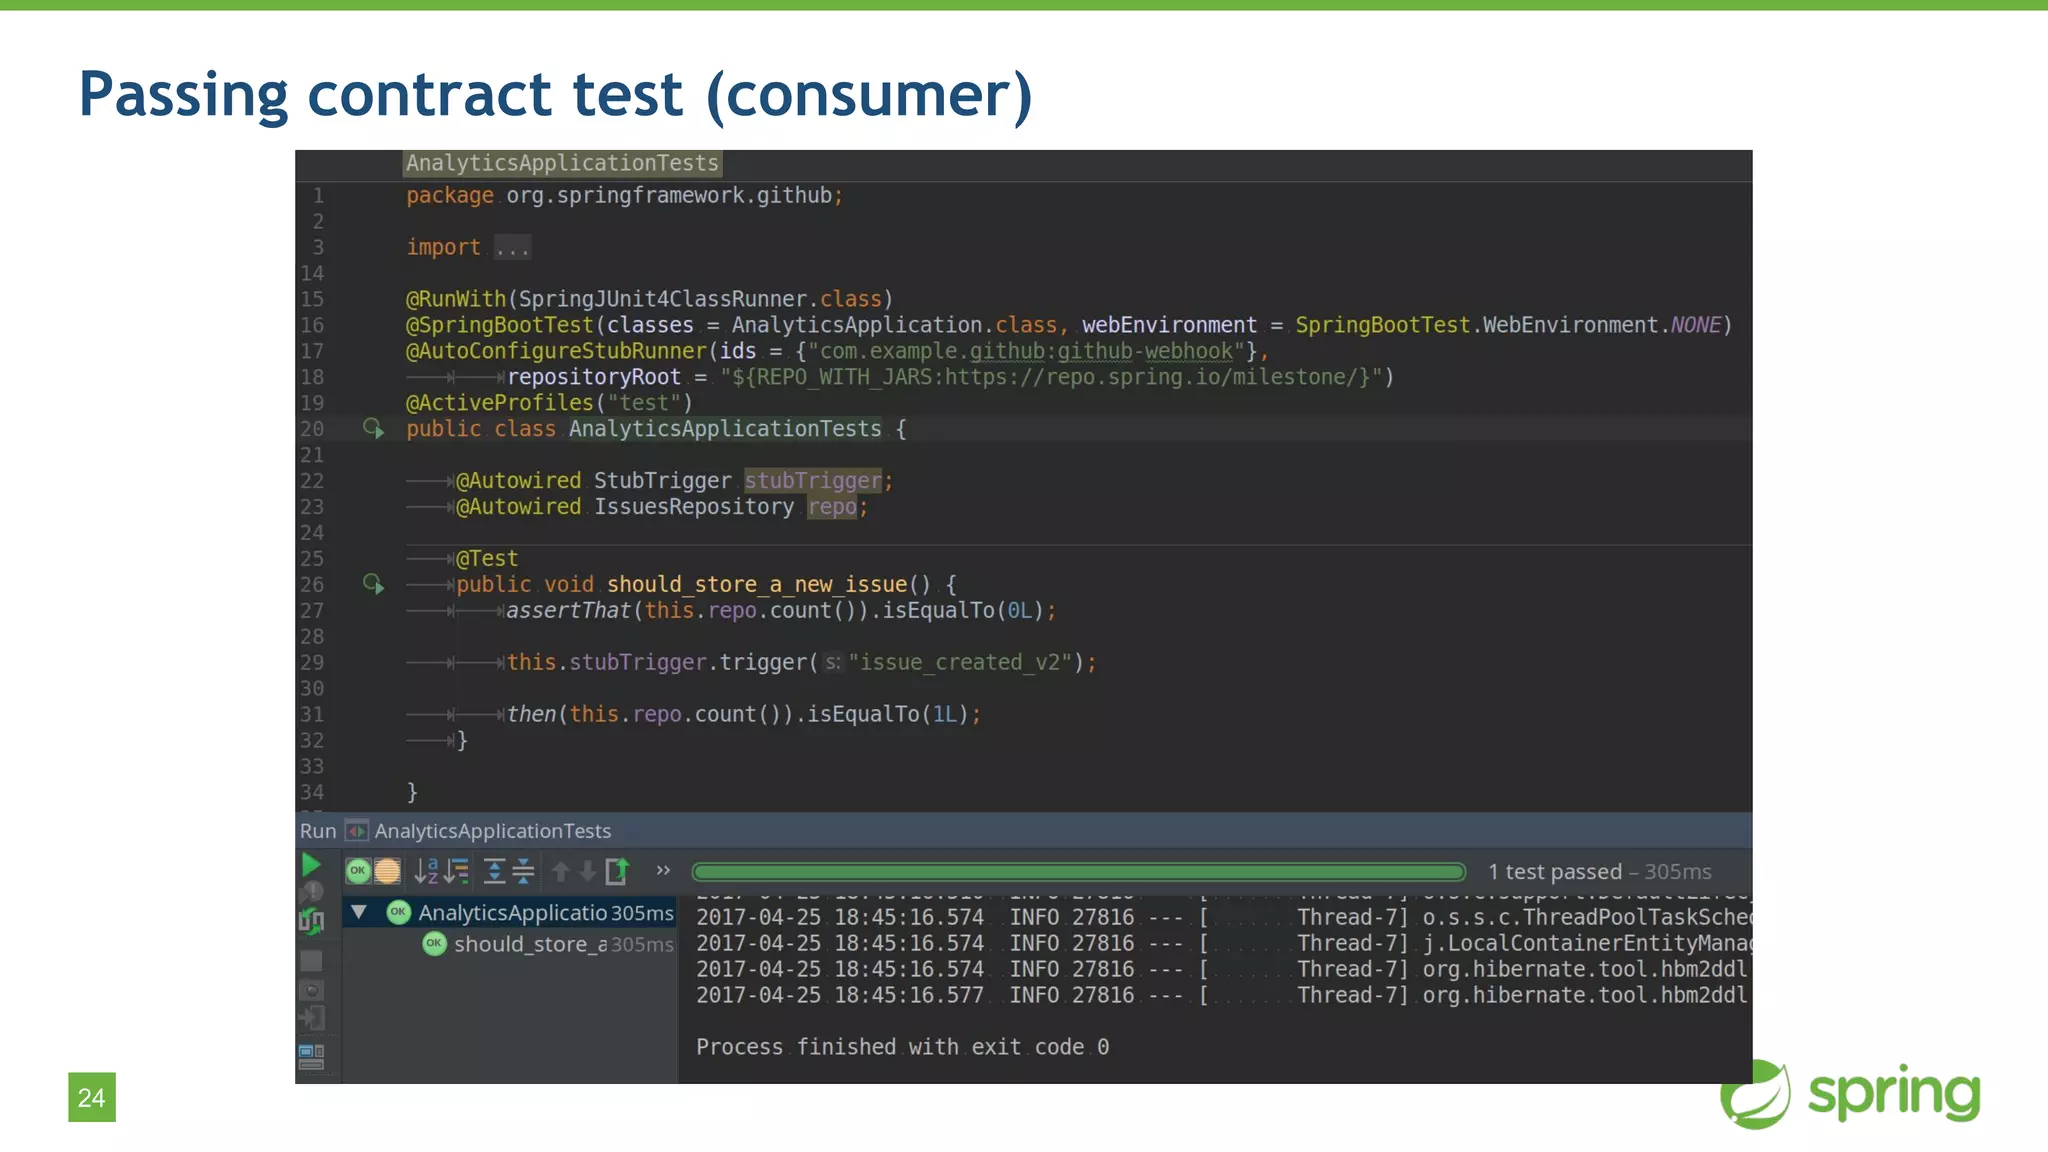Image resolution: width=2048 pixels, height=1152 pixels.
Task: Click the run configuration icon beside Run
Action: pyautogui.click(x=356, y=831)
